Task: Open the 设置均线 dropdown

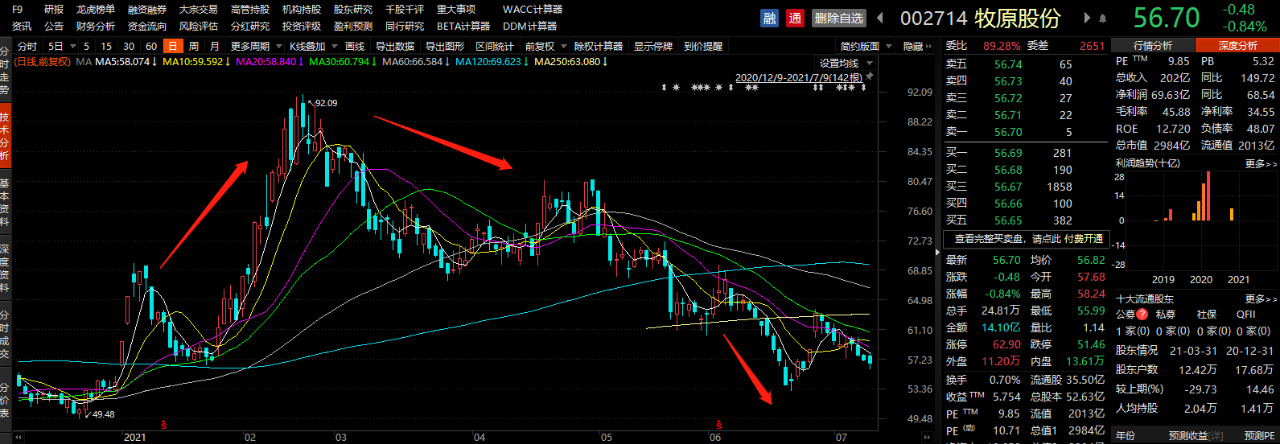Action: [x=845, y=62]
